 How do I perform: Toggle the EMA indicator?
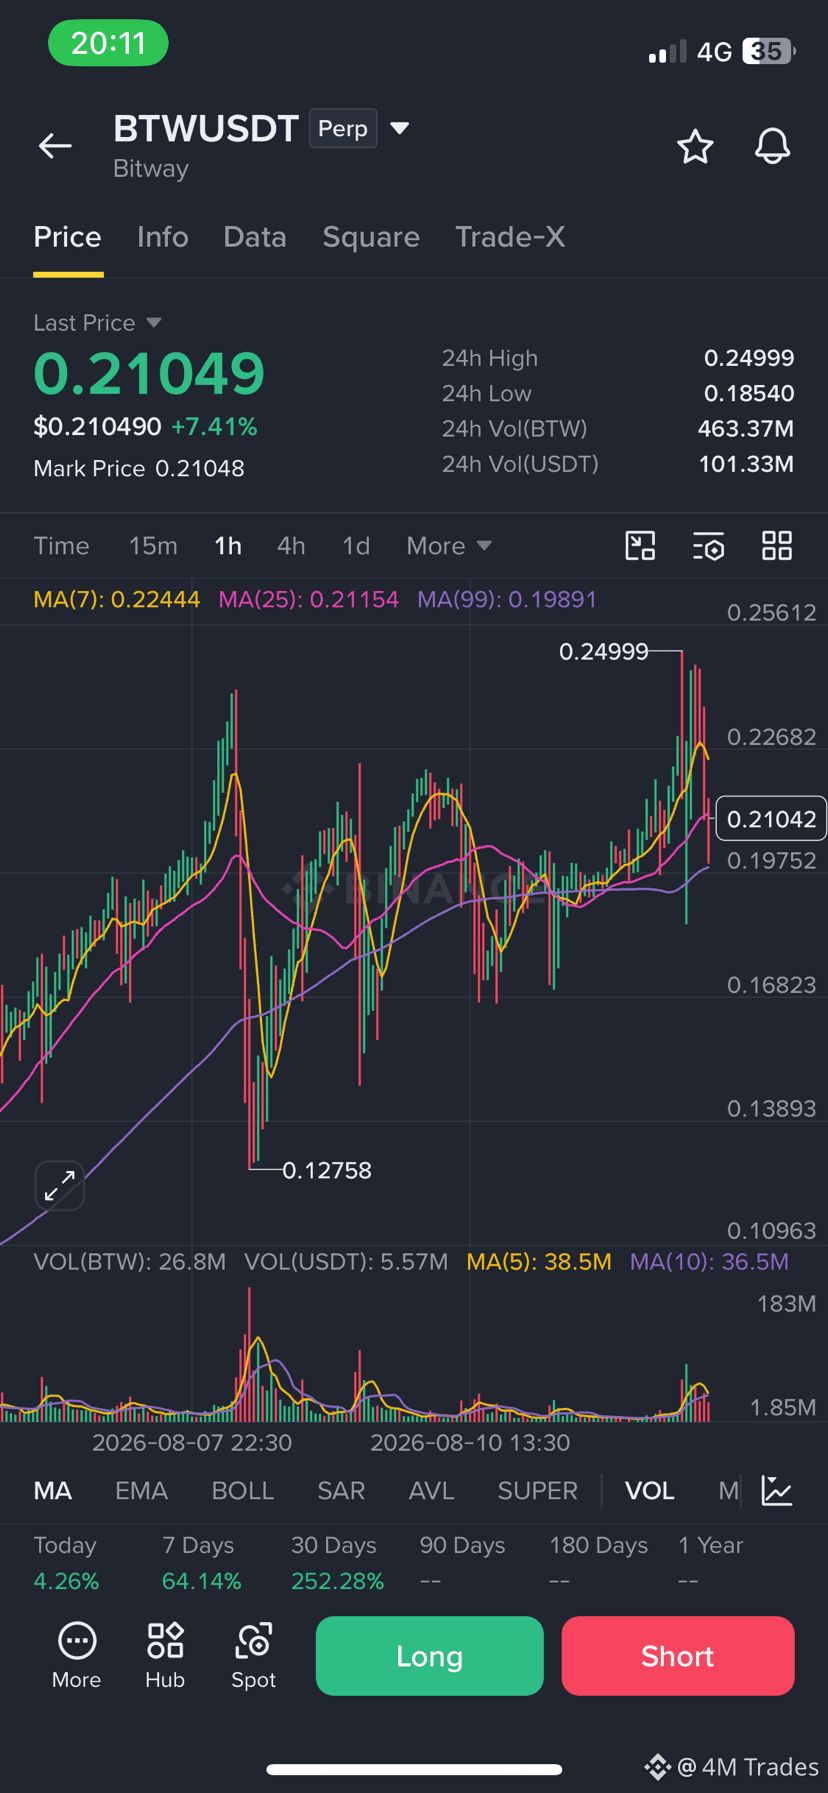141,1491
